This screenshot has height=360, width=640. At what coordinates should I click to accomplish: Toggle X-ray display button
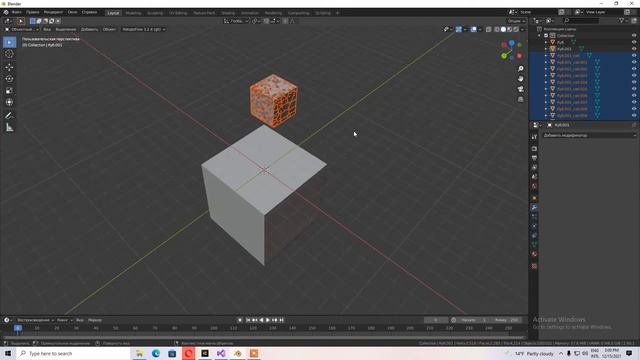(489, 29)
